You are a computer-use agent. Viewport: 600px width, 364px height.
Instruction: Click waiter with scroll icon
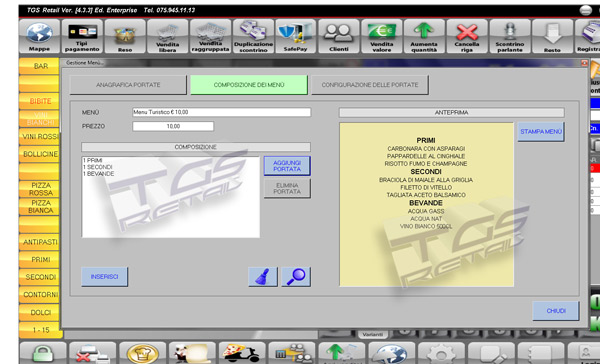192,353
